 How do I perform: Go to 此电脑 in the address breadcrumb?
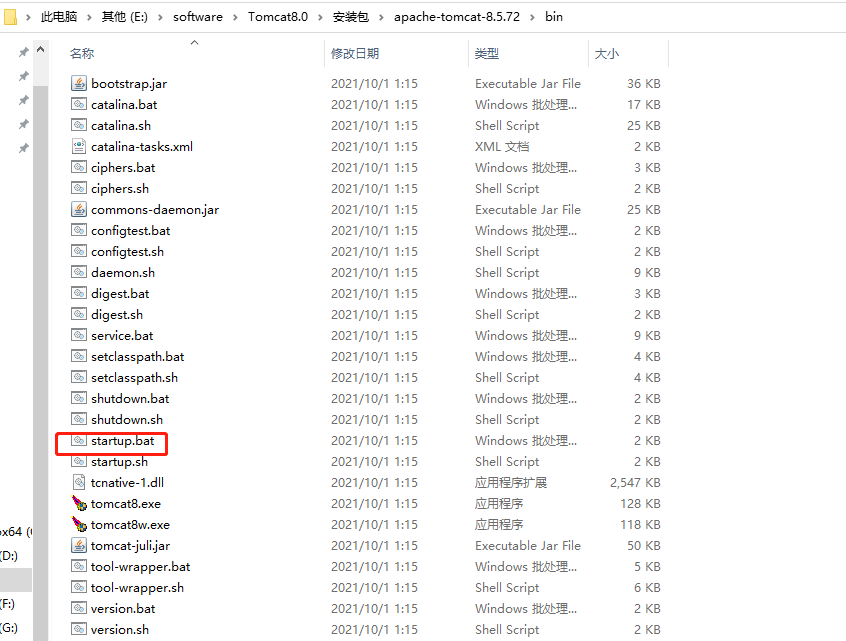[59, 17]
